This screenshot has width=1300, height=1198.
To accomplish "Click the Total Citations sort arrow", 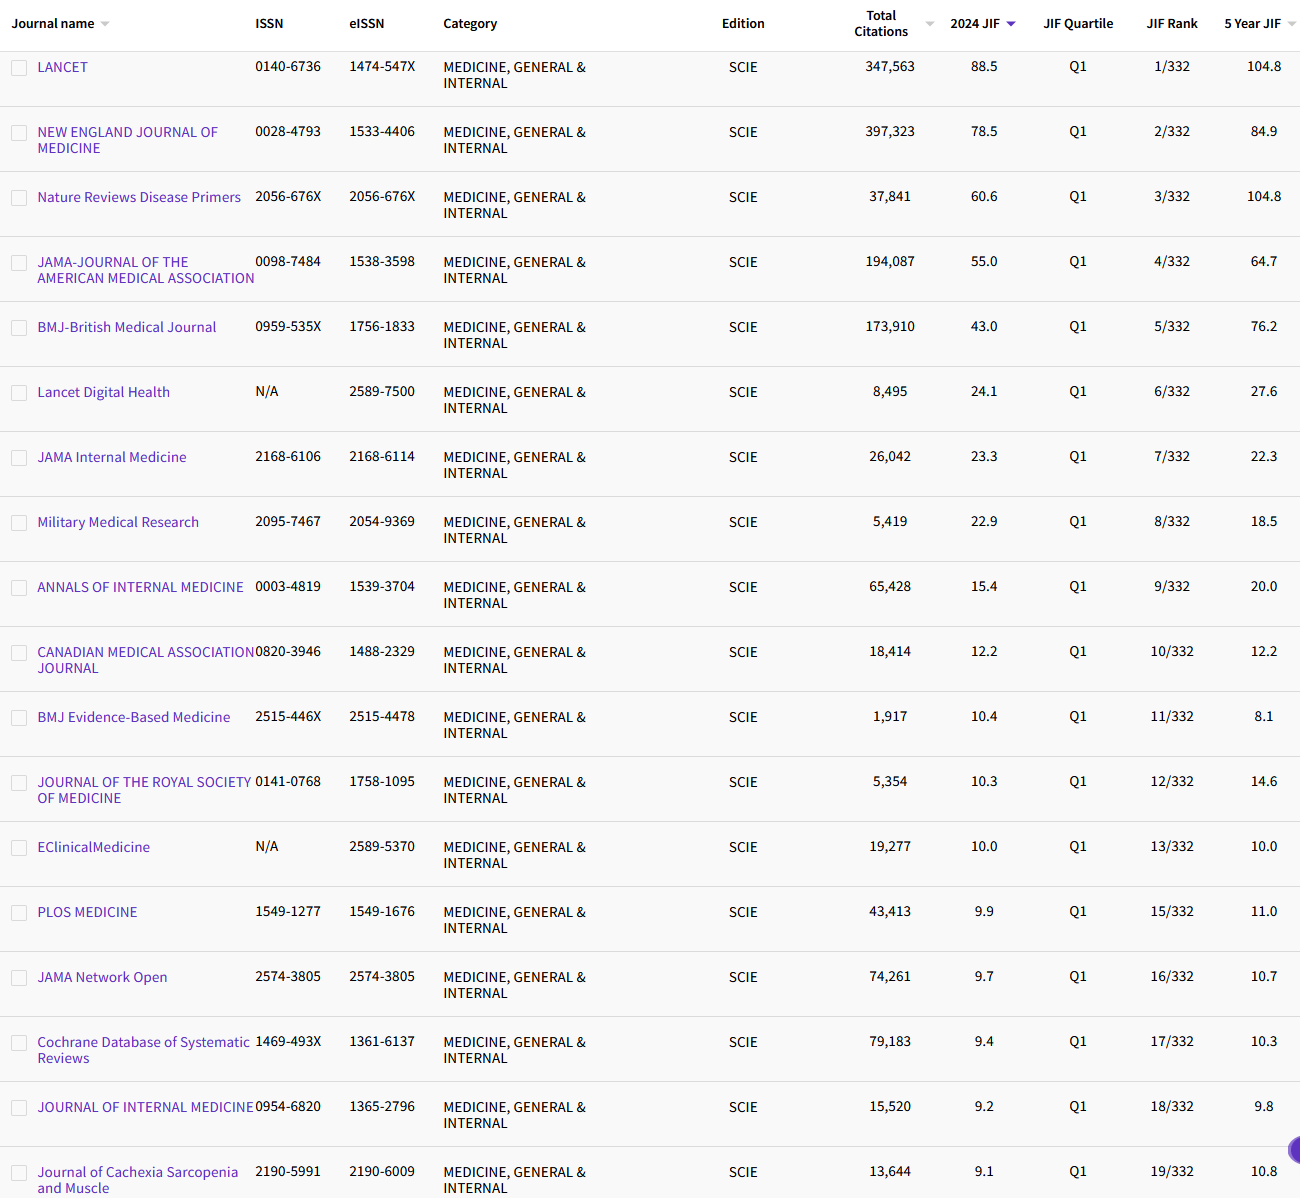I will [930, 24].
